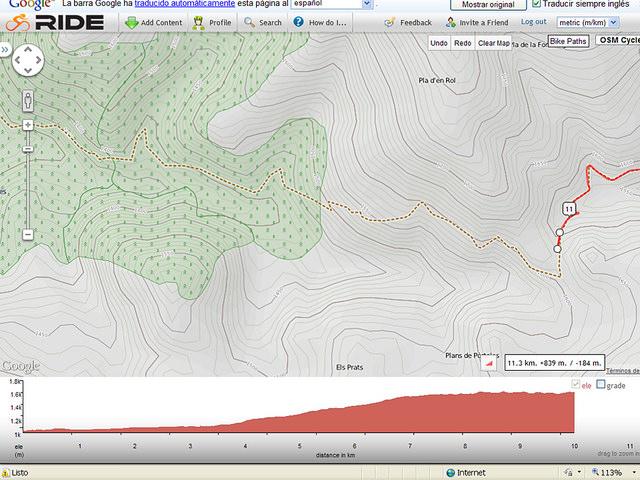The image size is (640, 480).
Task: Click the Listo status text
Action: pos(20,473)
